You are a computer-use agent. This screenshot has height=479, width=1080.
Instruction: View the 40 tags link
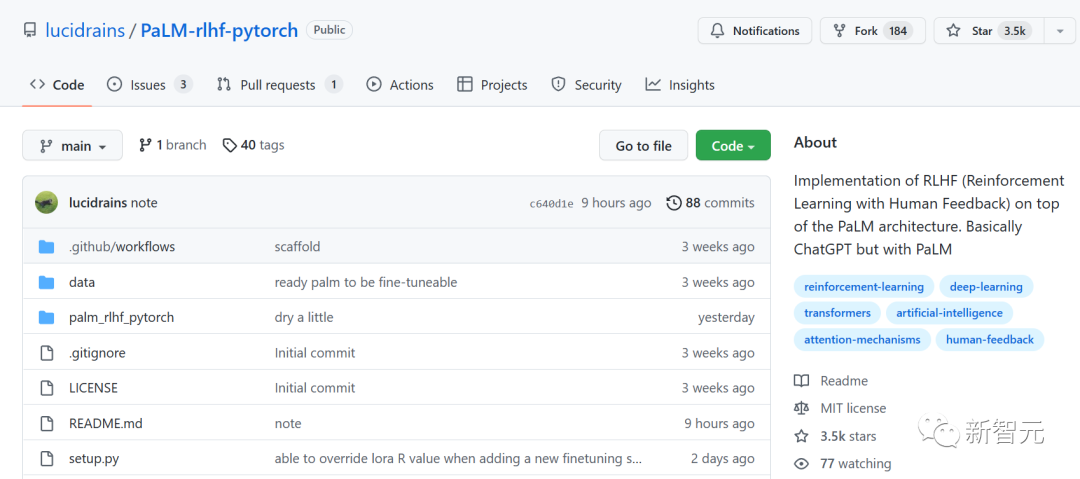coord(254,145)
